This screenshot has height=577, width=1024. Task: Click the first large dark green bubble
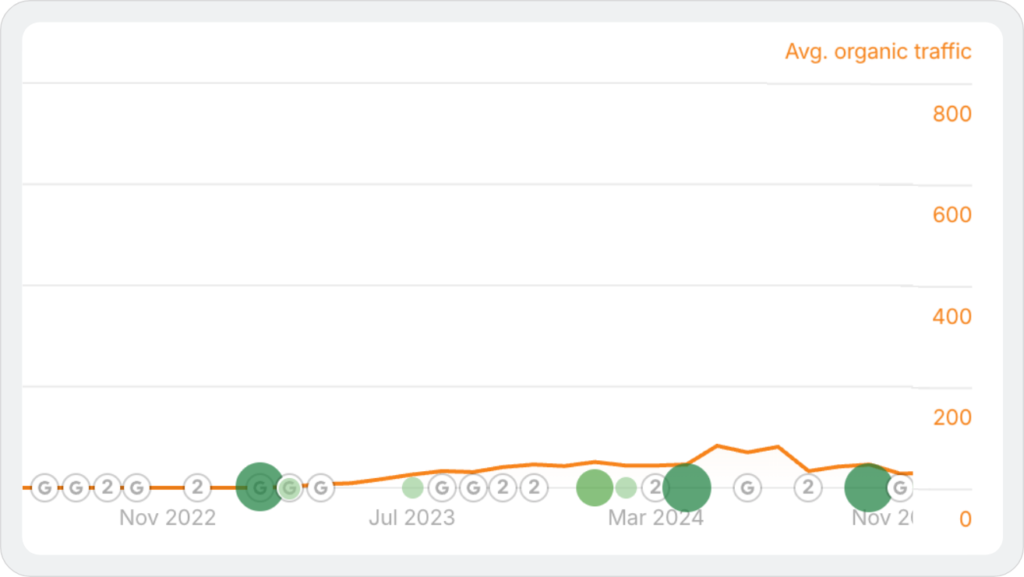tap(259, 487)
